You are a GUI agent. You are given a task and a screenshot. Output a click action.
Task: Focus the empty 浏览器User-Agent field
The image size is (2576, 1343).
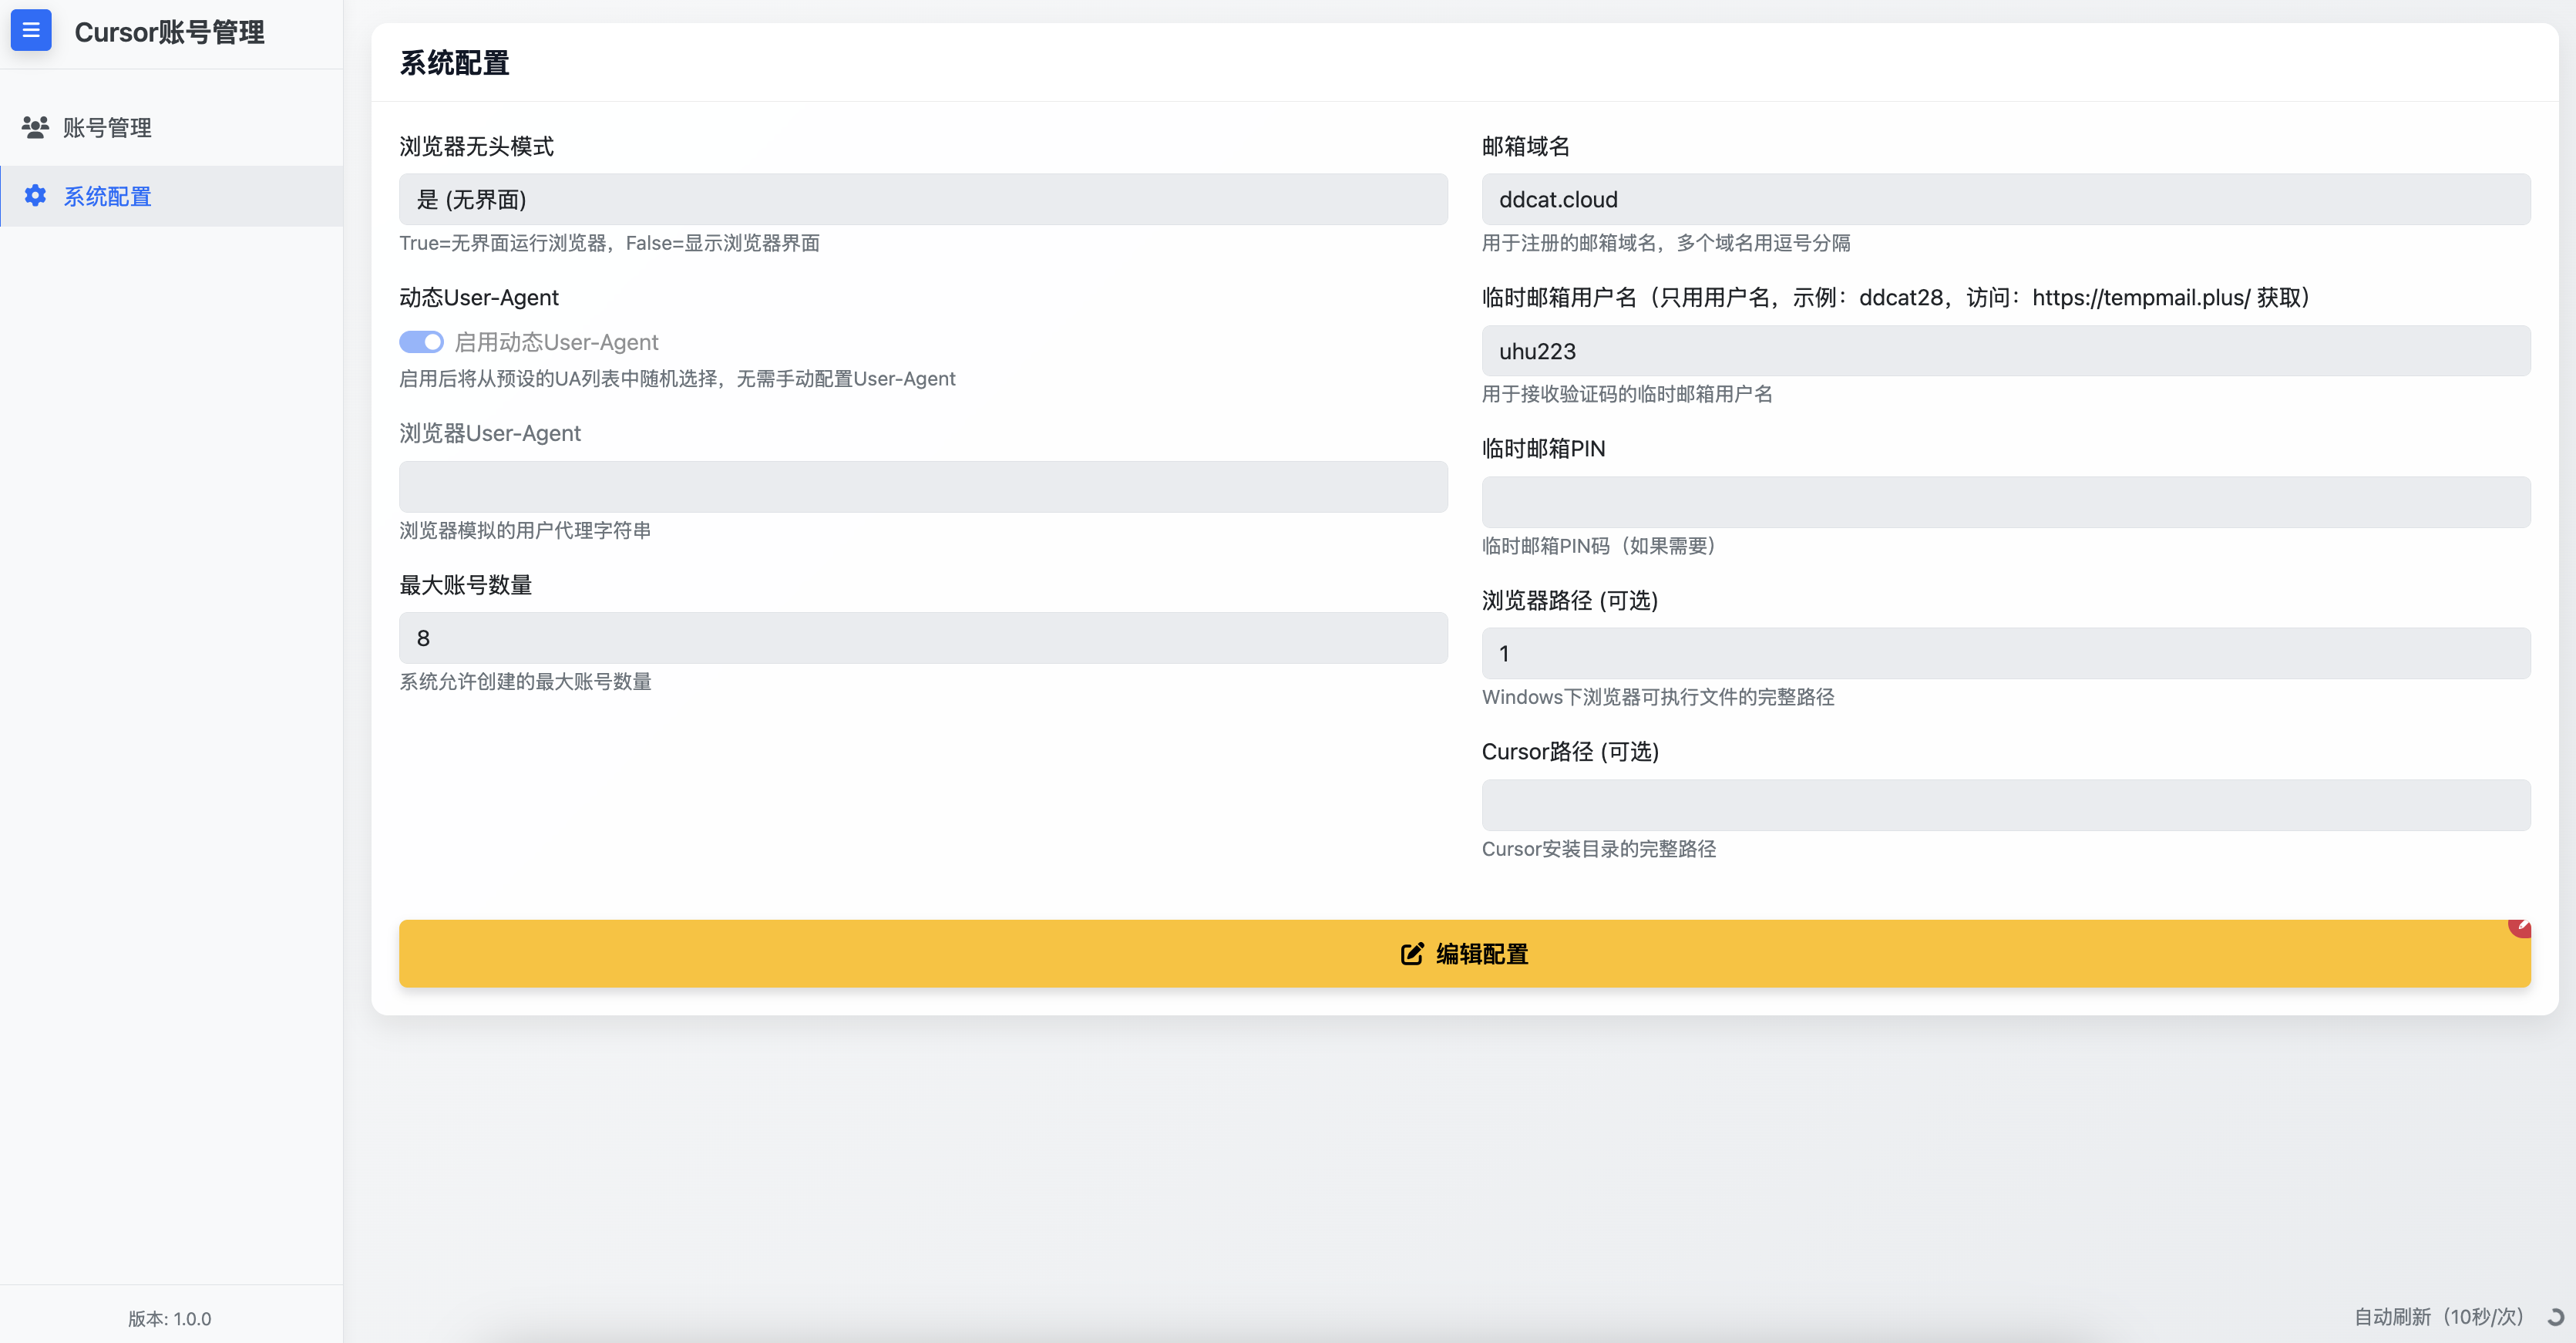tap(922, 487)
